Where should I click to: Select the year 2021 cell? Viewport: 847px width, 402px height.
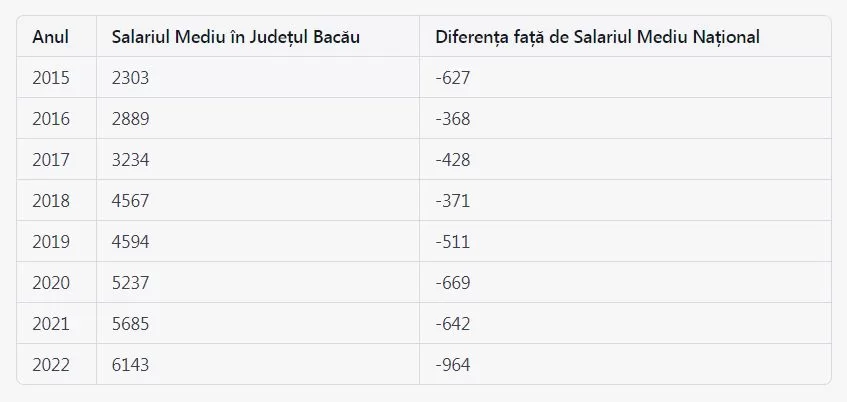click(x=51, y=324)
